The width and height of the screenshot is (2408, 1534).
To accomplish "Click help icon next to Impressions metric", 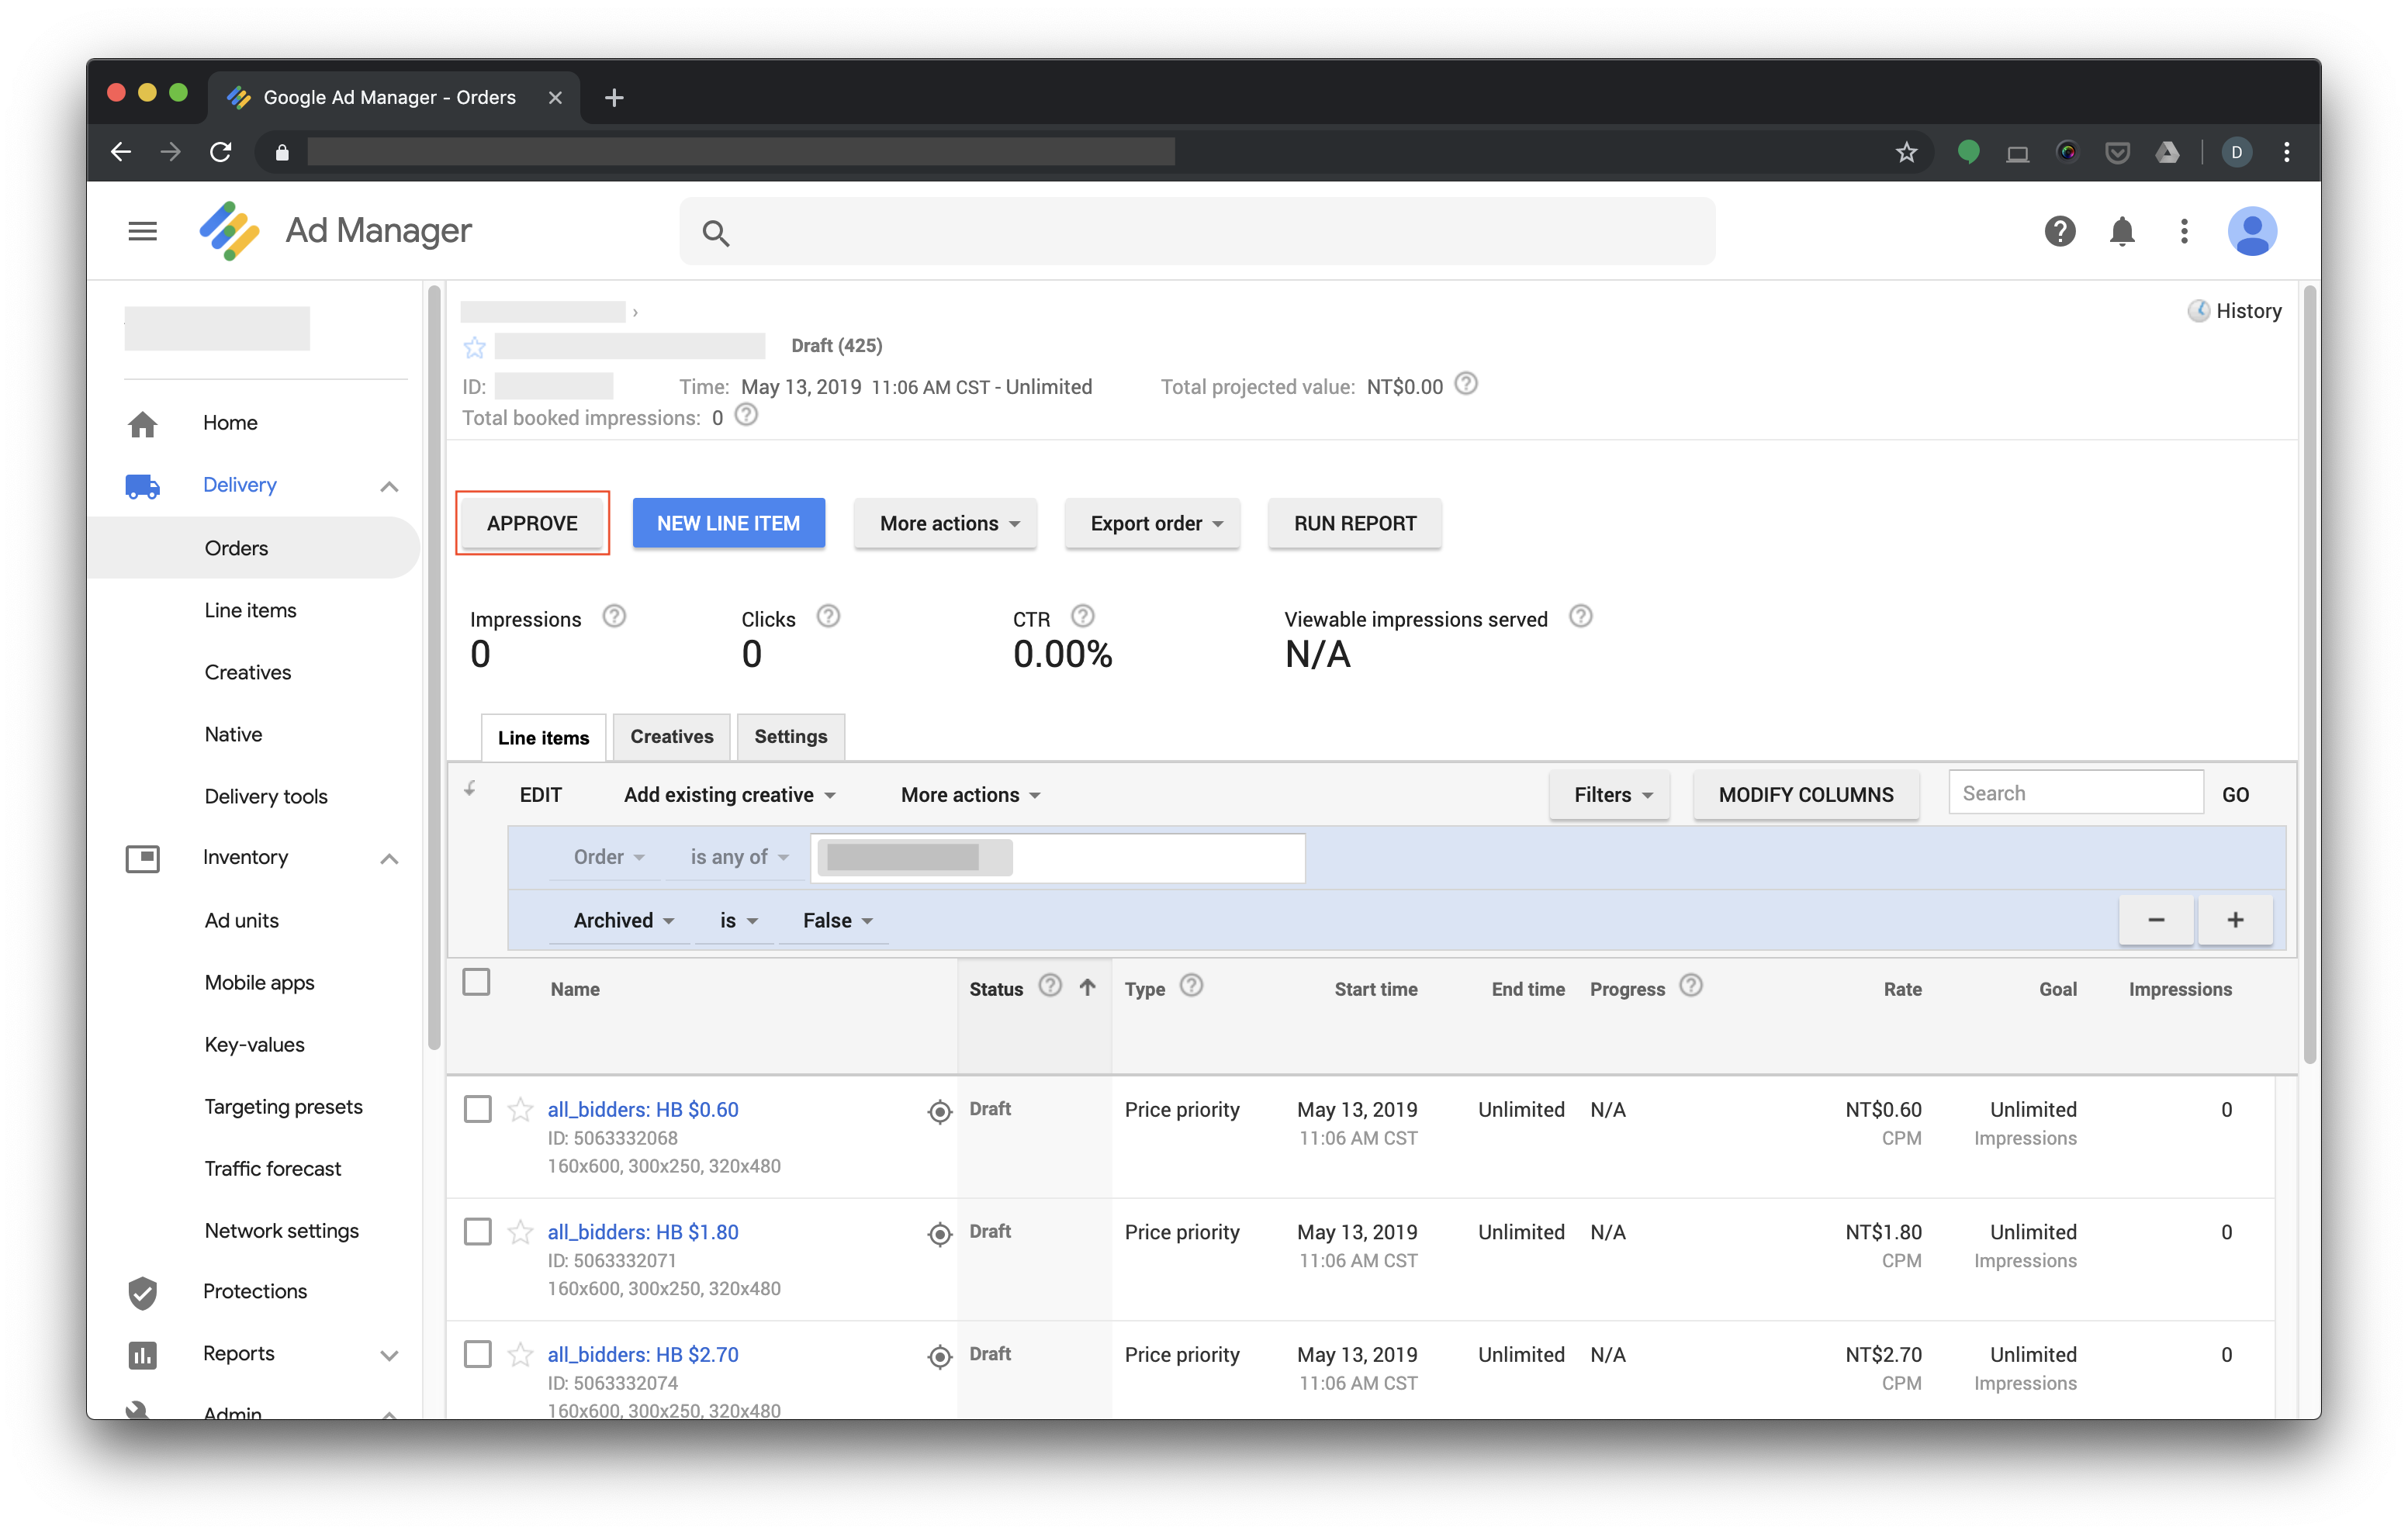I will coord(614,617).
